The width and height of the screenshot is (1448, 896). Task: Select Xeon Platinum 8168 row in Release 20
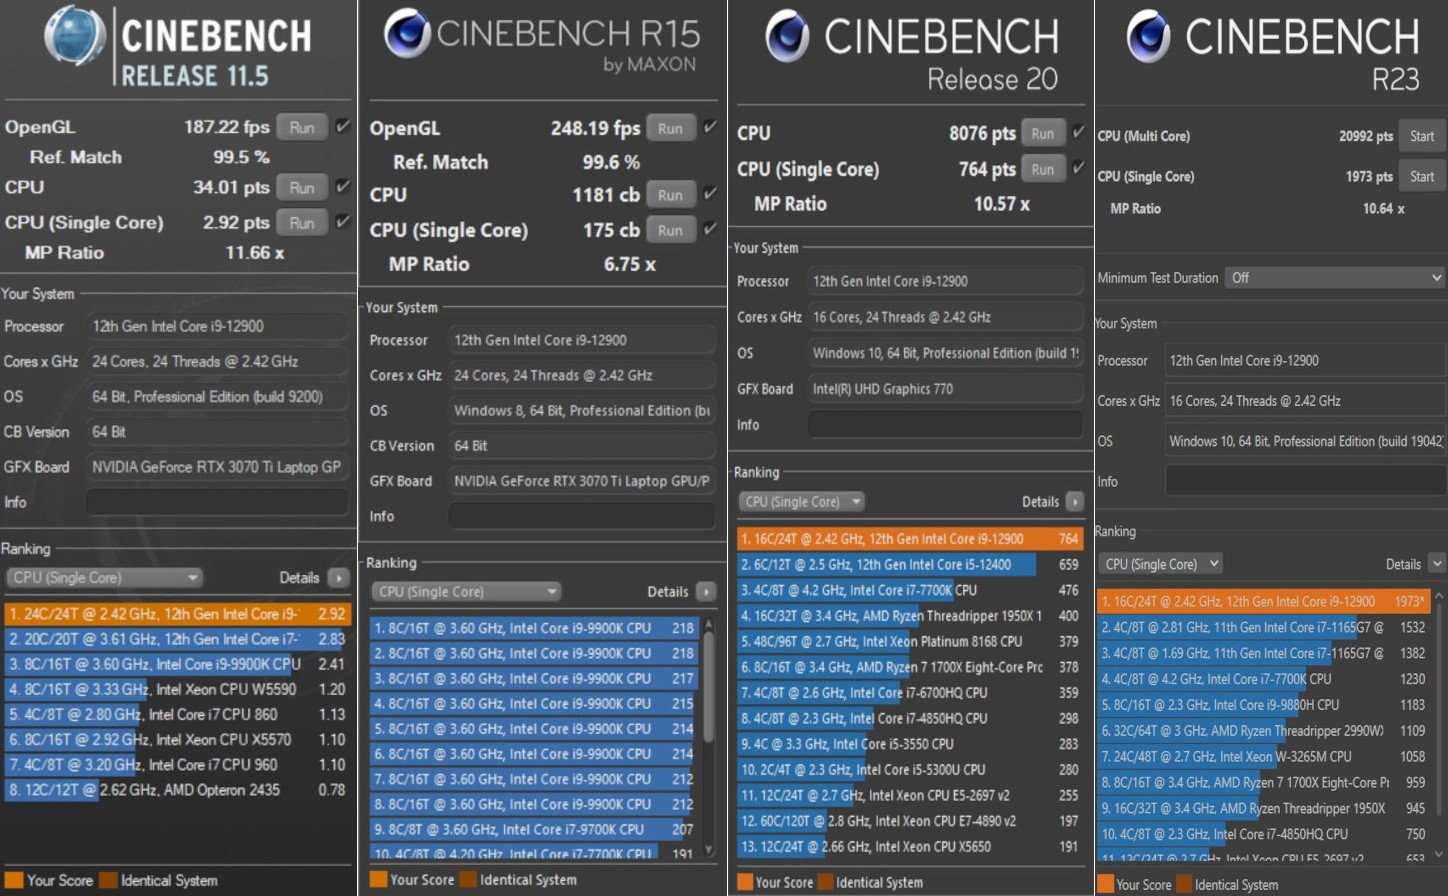click(910, 641)
